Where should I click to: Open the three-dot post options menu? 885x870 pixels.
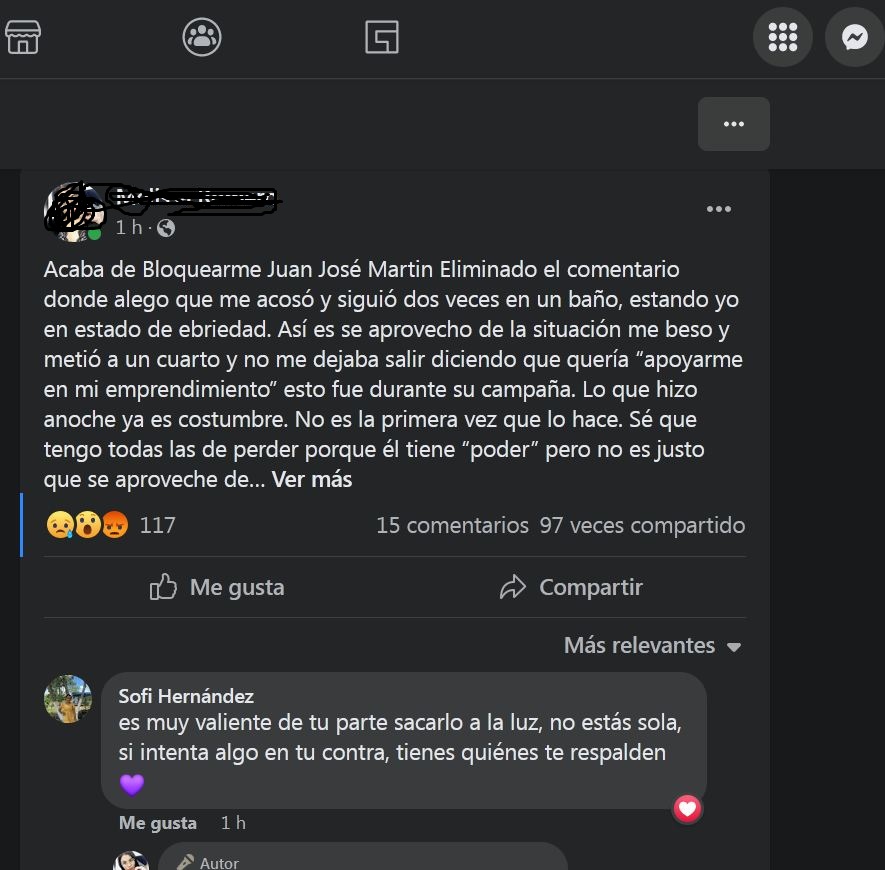click(x=718, y=209)
